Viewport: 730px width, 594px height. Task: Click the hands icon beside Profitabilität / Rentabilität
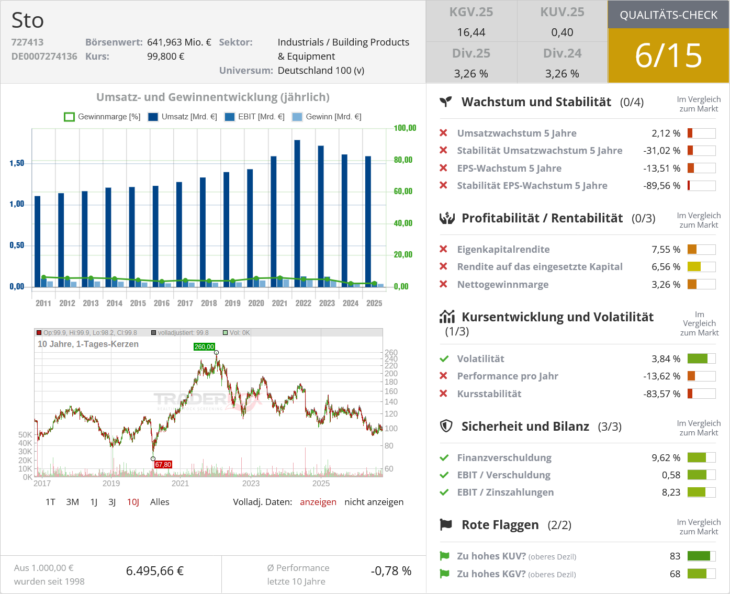(x=446, y=218)
